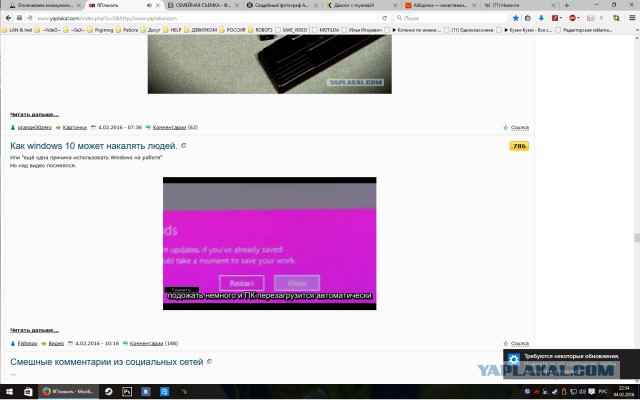640x400 pixels.
Task: Open the SAVE_VIDEO bookmark
Action: click(x=291, y=30)
